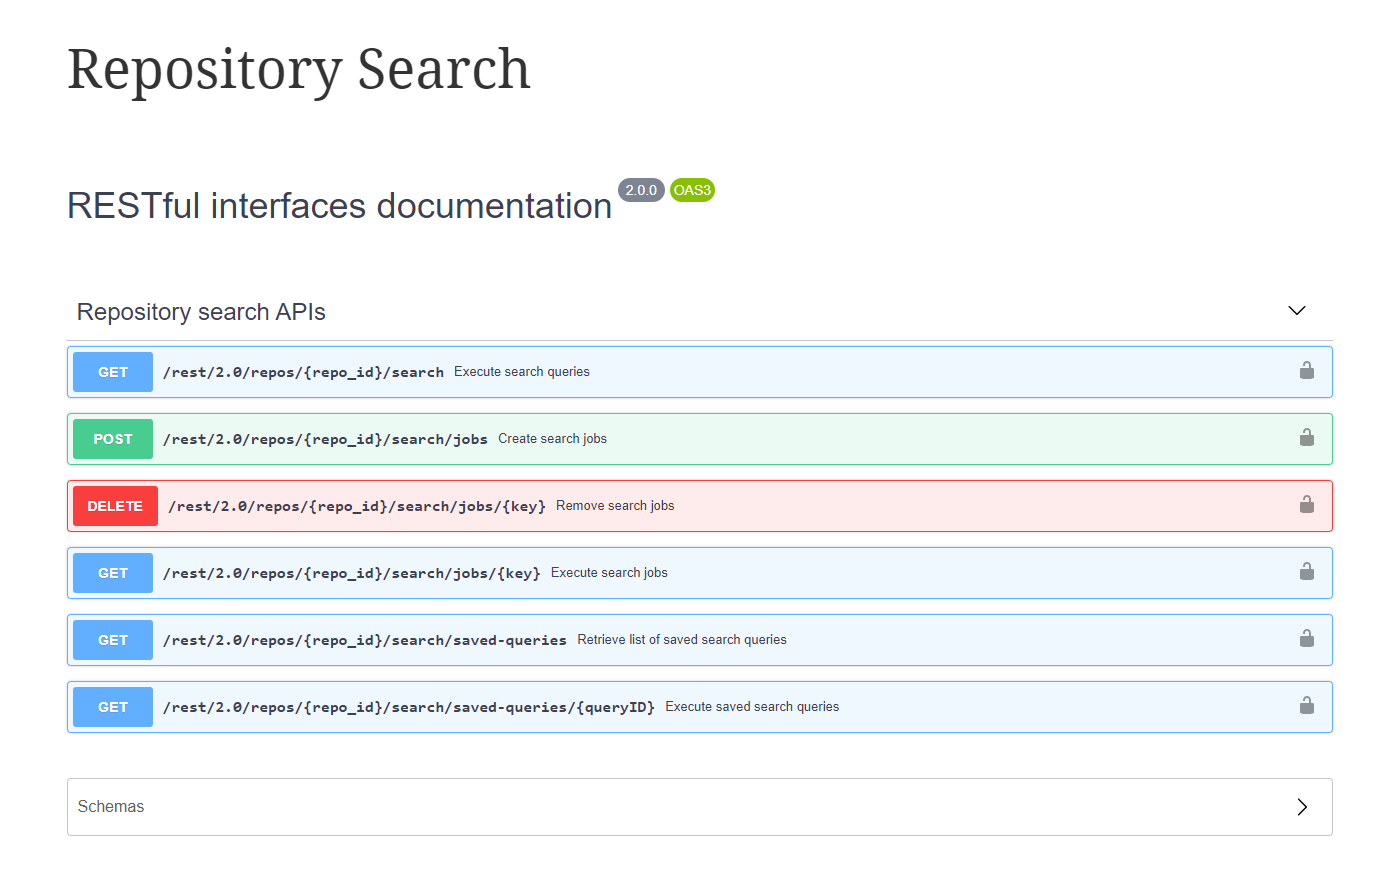Image resolution: width=1395 pixels, height=892 pixels.
Task: Click the Schemas section label
Action: tap(111, 807)
